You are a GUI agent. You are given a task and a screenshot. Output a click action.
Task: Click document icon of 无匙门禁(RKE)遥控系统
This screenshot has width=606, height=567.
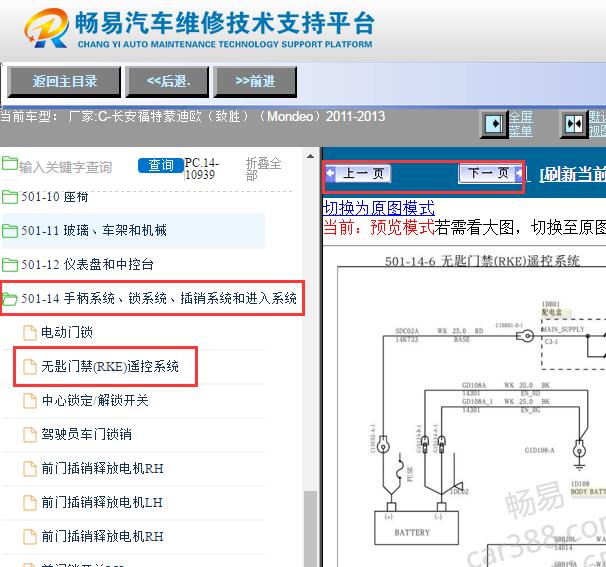30,367
